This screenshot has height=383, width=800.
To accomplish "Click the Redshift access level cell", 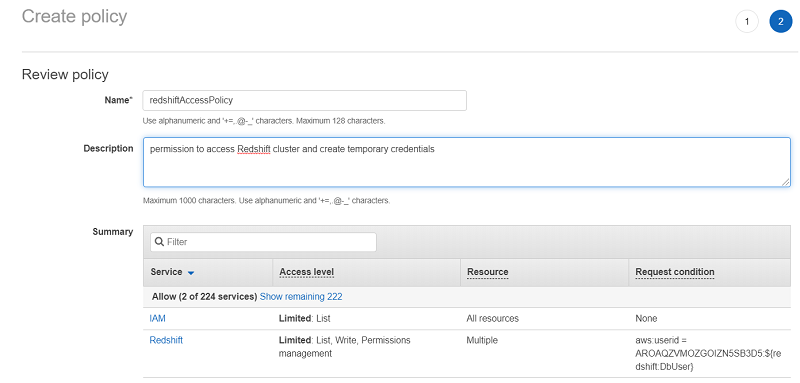I will pos(344,346).
